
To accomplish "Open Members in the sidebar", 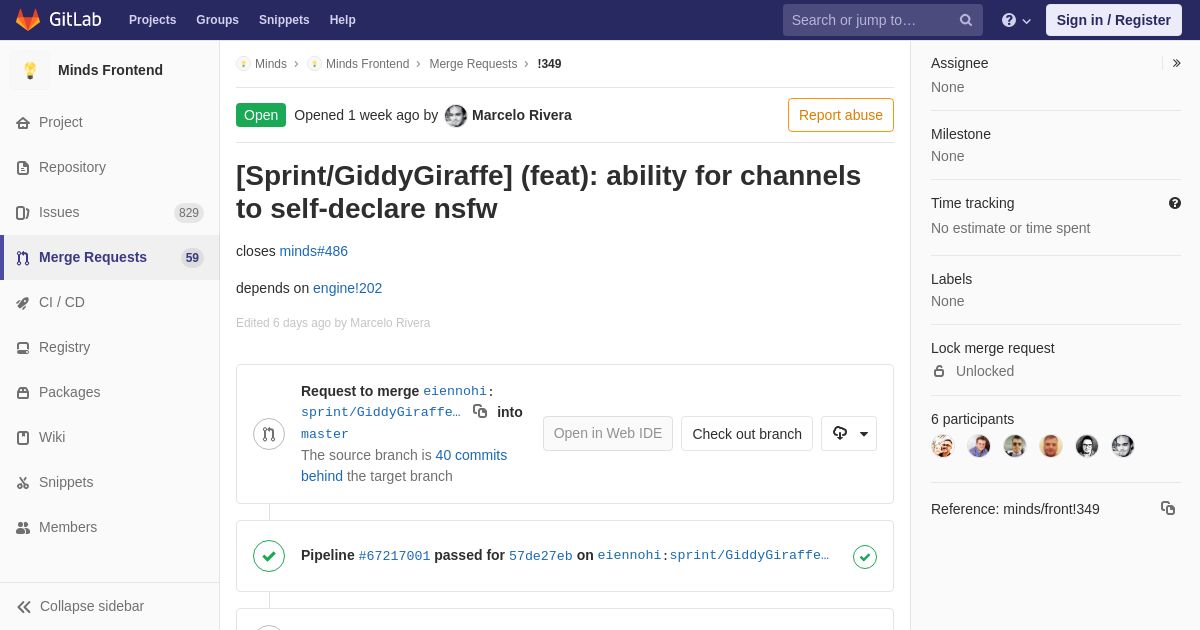I will 110,527.
